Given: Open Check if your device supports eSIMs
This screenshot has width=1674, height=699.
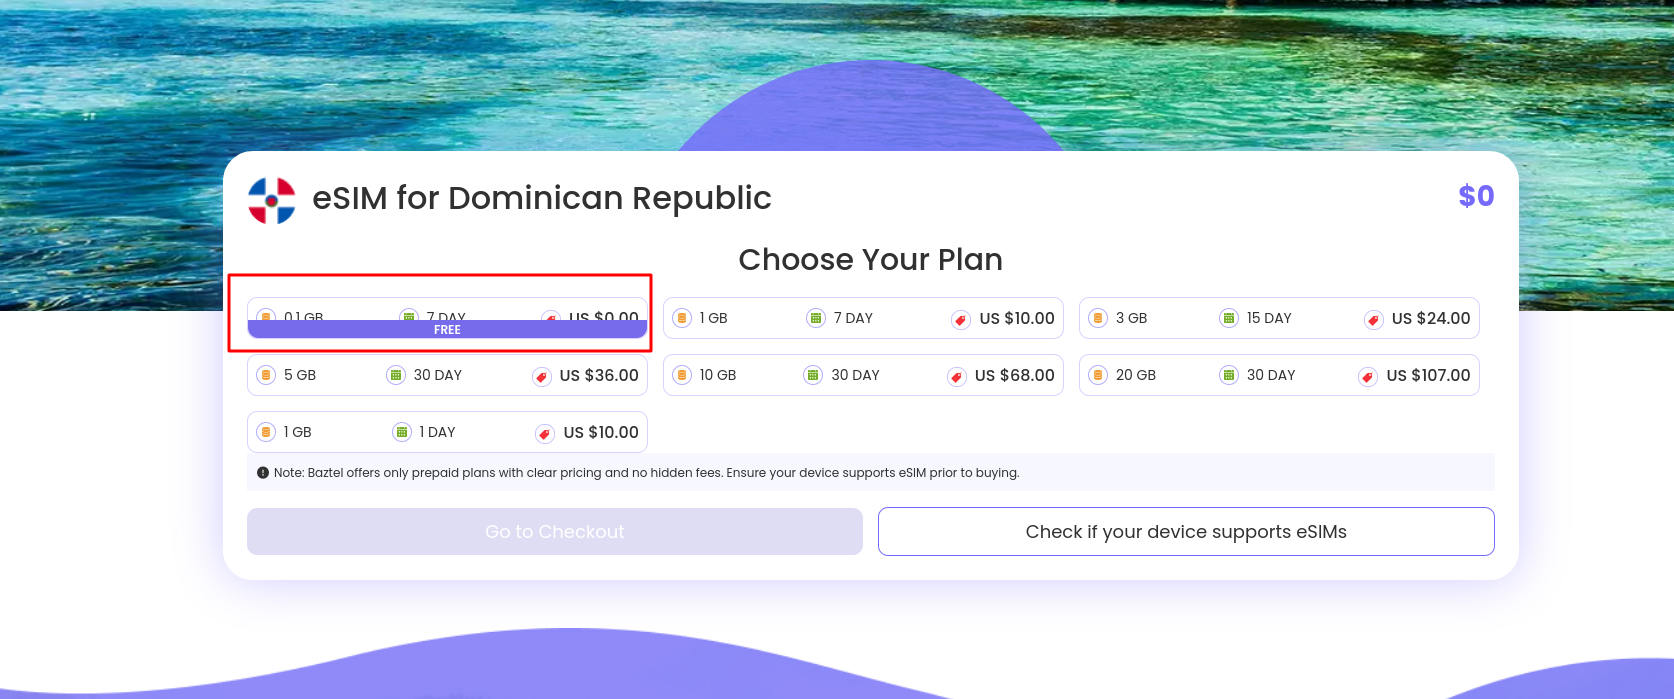Looking at the screenshot, I should coord(1186,532).
